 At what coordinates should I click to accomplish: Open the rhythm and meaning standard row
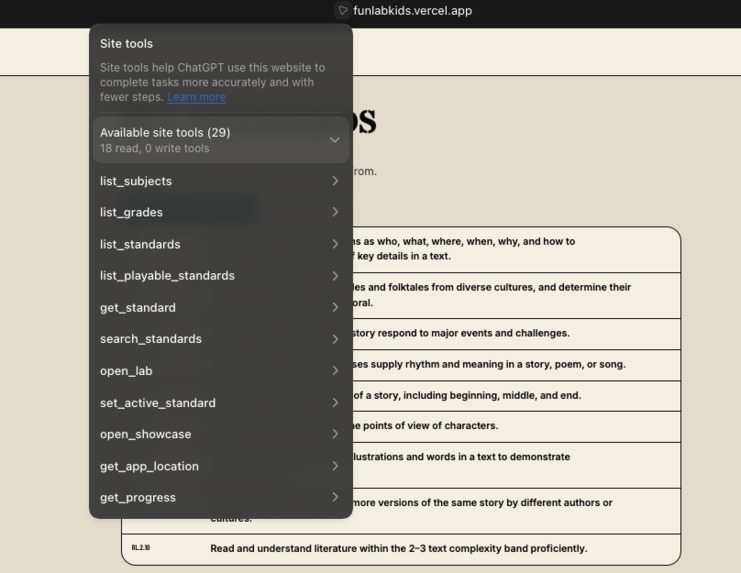(x=517, y=365)
